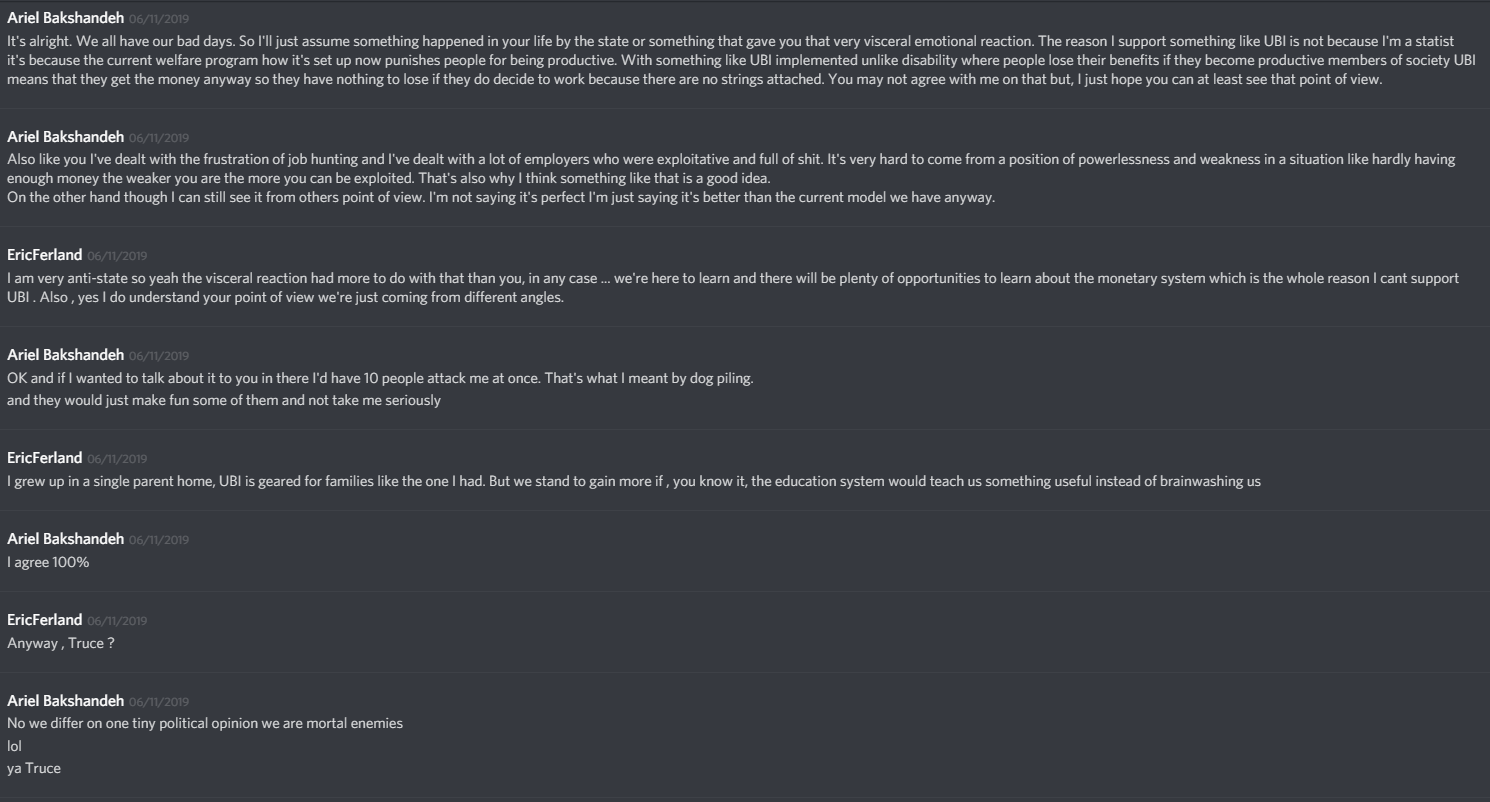1490x802 pixels.
Task: Open EricFerland's name above the "single parent home" message
Action: click(x=44, y=458)
